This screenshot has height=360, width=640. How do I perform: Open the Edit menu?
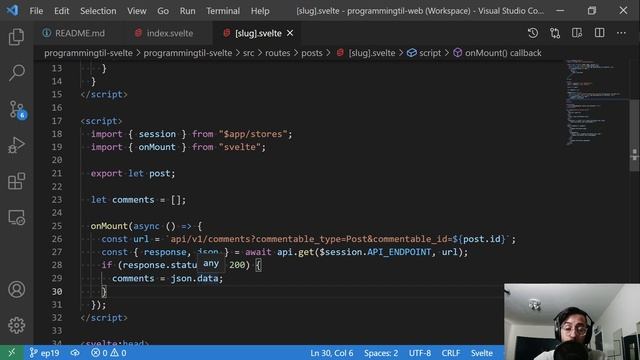pos(62,11)
